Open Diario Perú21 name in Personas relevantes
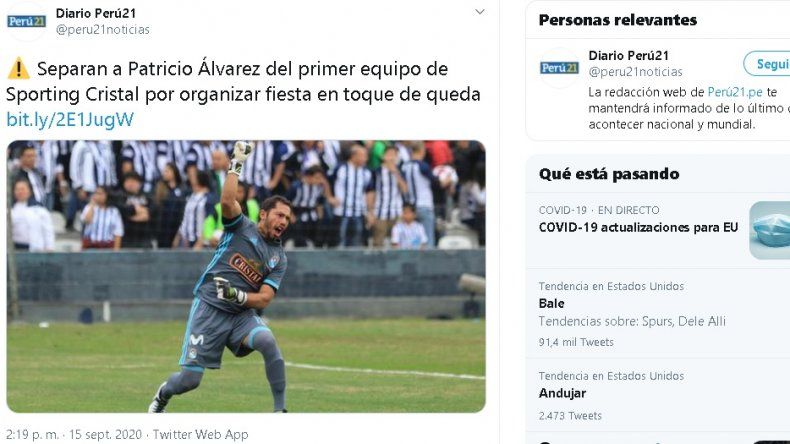The height and width of the screenshot is (444, 790). 628,55
